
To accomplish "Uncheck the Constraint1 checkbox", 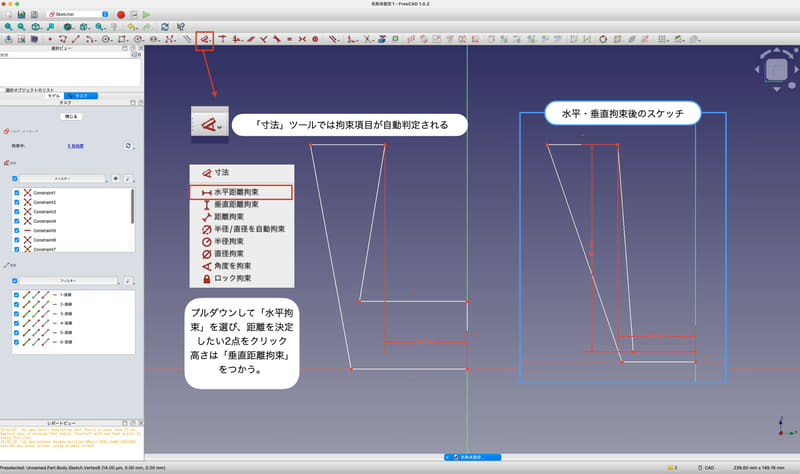I will pos(16,193).
